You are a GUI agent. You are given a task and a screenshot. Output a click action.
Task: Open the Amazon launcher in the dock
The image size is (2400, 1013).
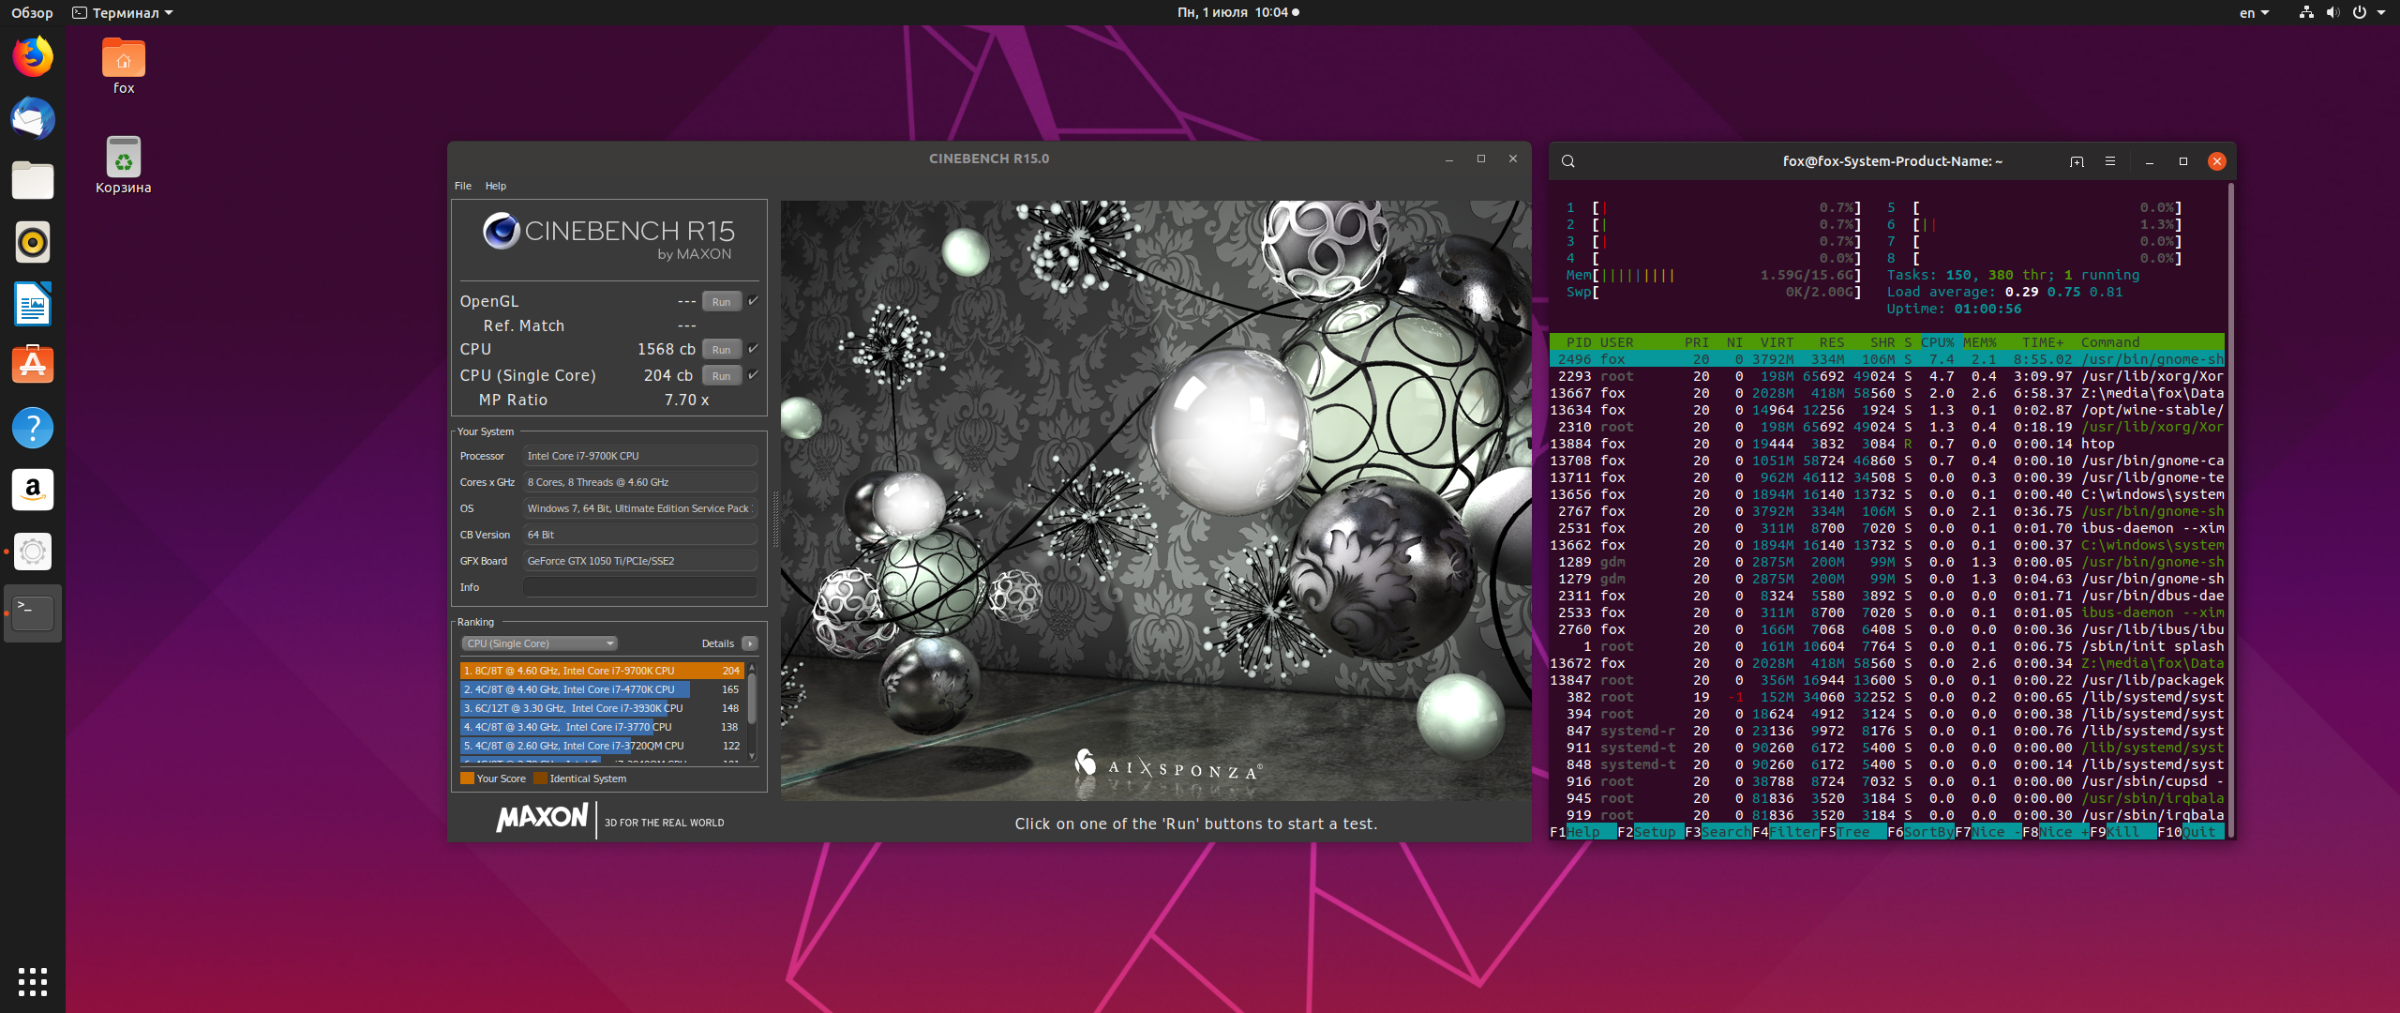(x=33, y=489)
